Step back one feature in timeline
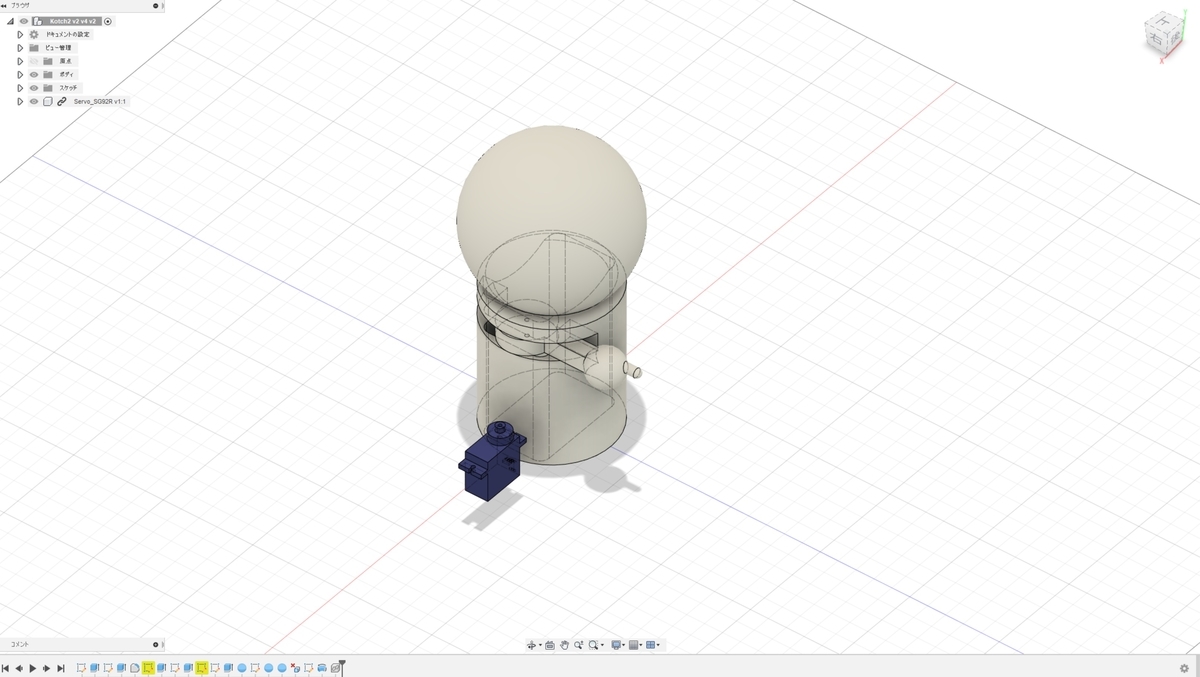 pos(19,668)
